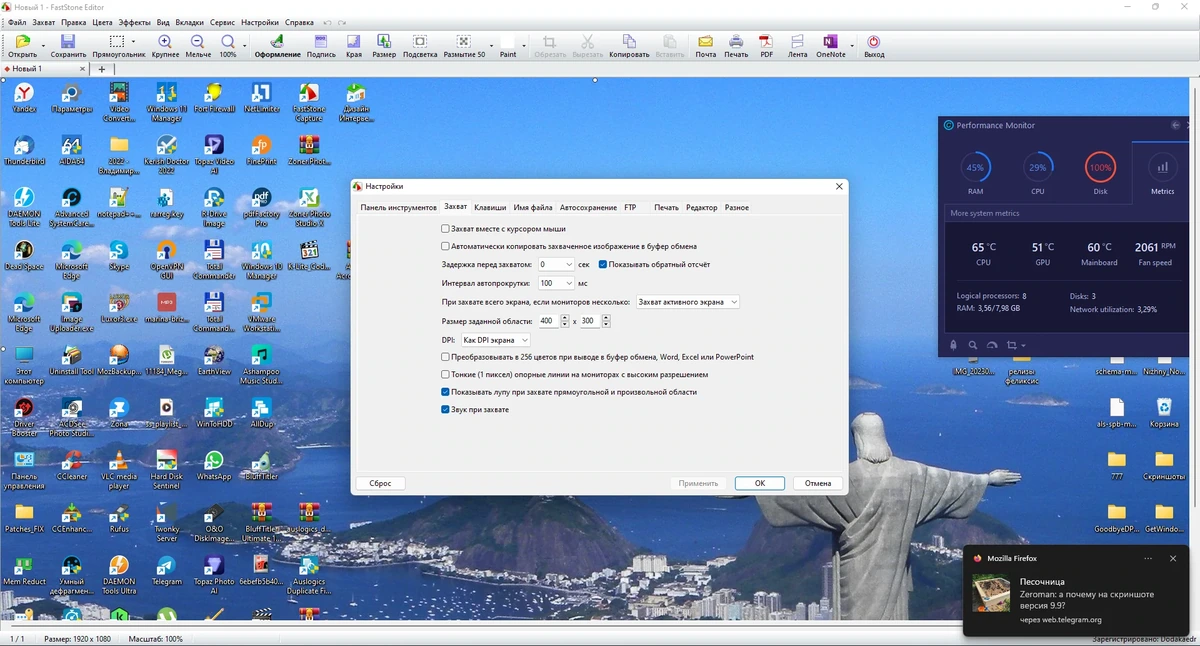This screenshot has height=646, width=1200.
Task: Uncheck Sound on capture (Звук при захвате)
Action: (x=446, y=409)
